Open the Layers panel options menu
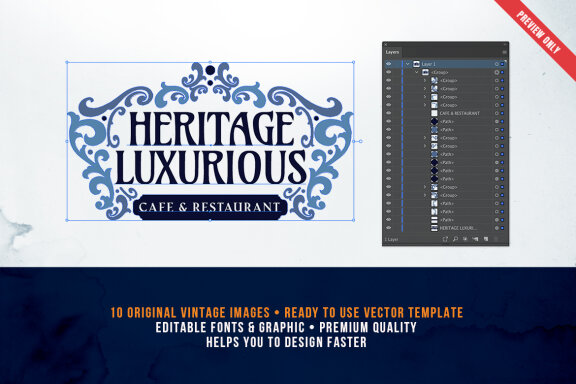576x384 pixels. [504, 52]
